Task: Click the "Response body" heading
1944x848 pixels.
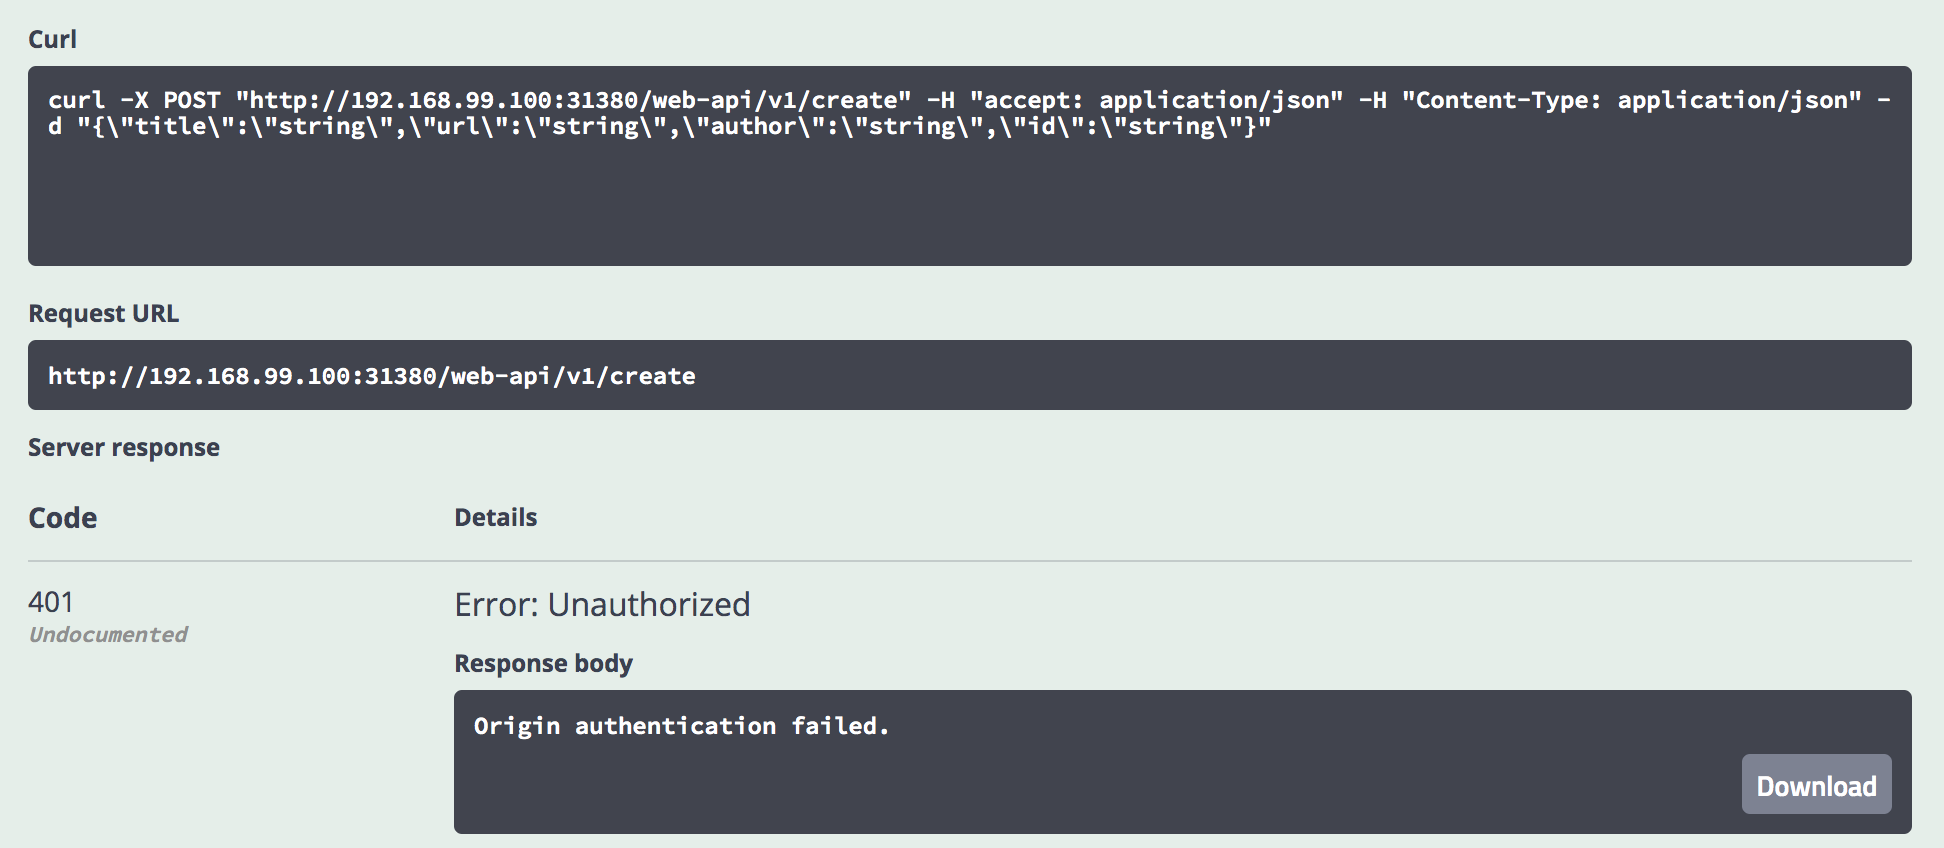Action: click(x=543, y=664)
